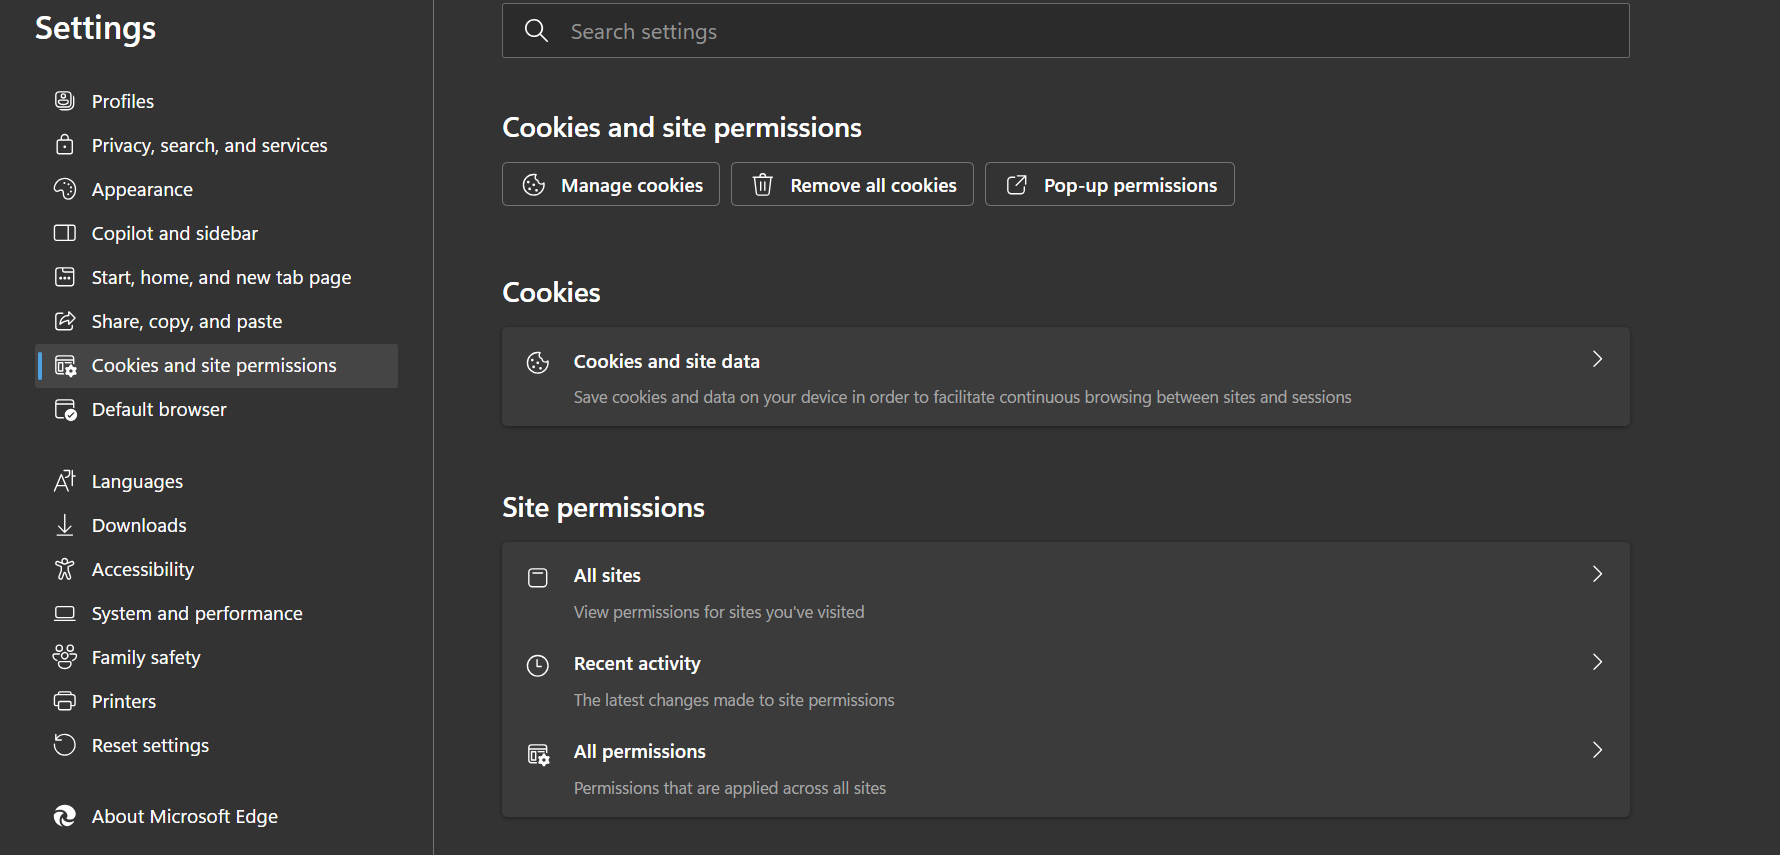Screen dimensions: 1780x855
Task: Expand All sites row chevron
Action: 1597,574
